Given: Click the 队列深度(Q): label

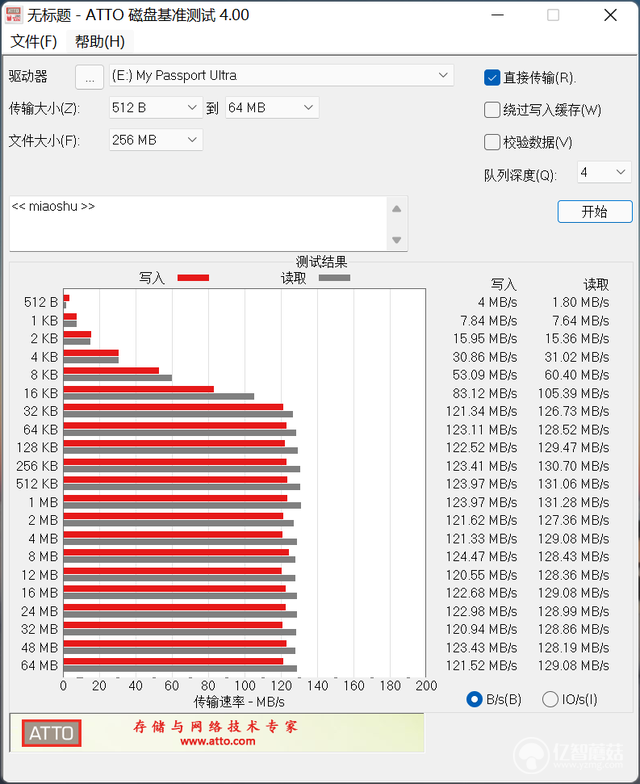Looking at the screenshot, I should point(520,176).
